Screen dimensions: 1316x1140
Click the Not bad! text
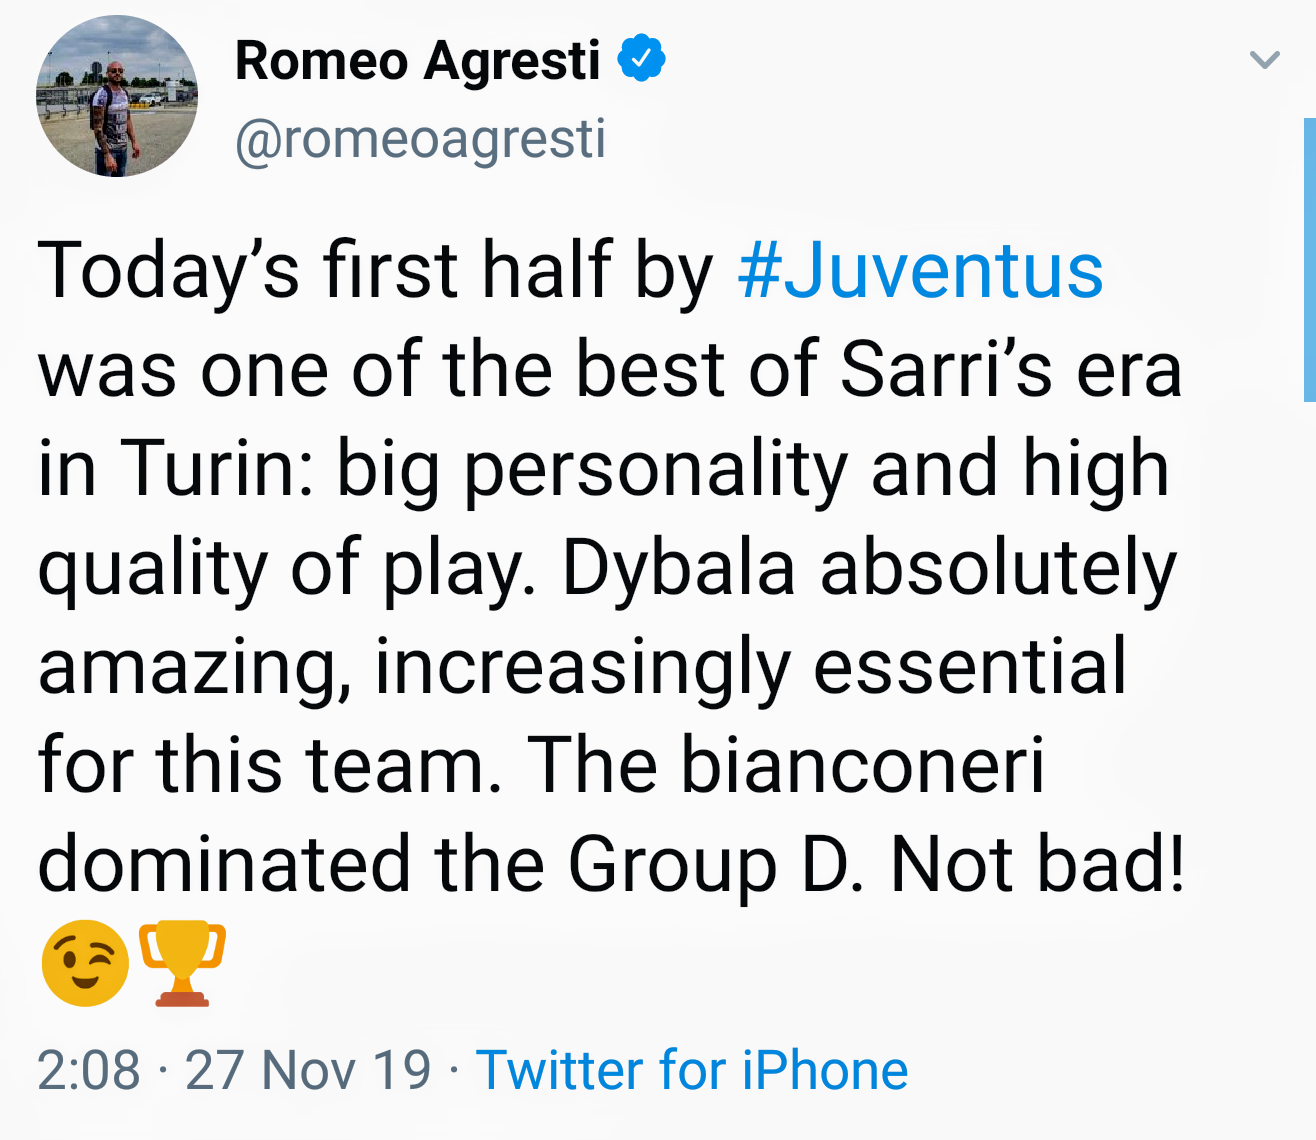pos(1037,865)
